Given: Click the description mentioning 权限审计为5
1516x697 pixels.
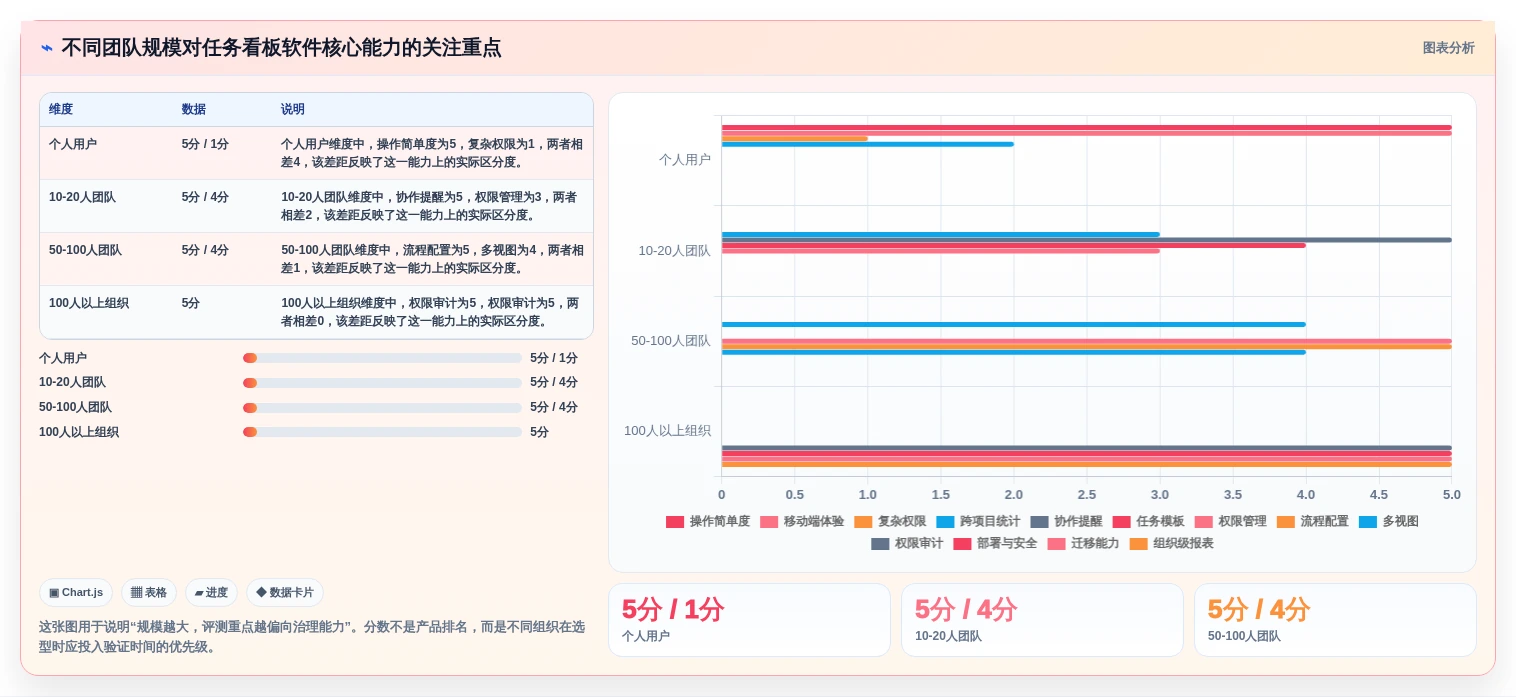Looking at the screenshot, I should point(432,312).
